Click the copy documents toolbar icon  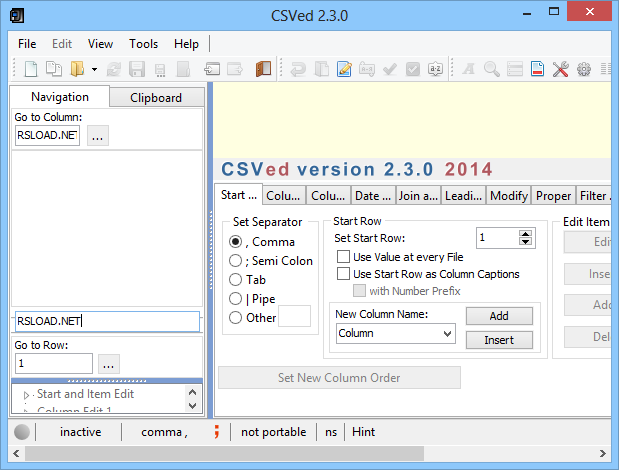54,69
